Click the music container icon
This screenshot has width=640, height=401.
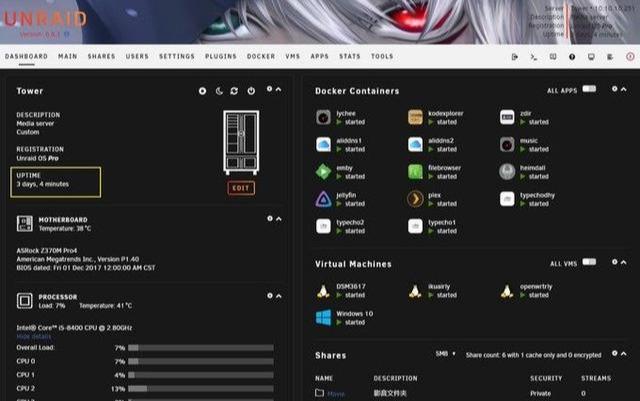pos(507,145)
